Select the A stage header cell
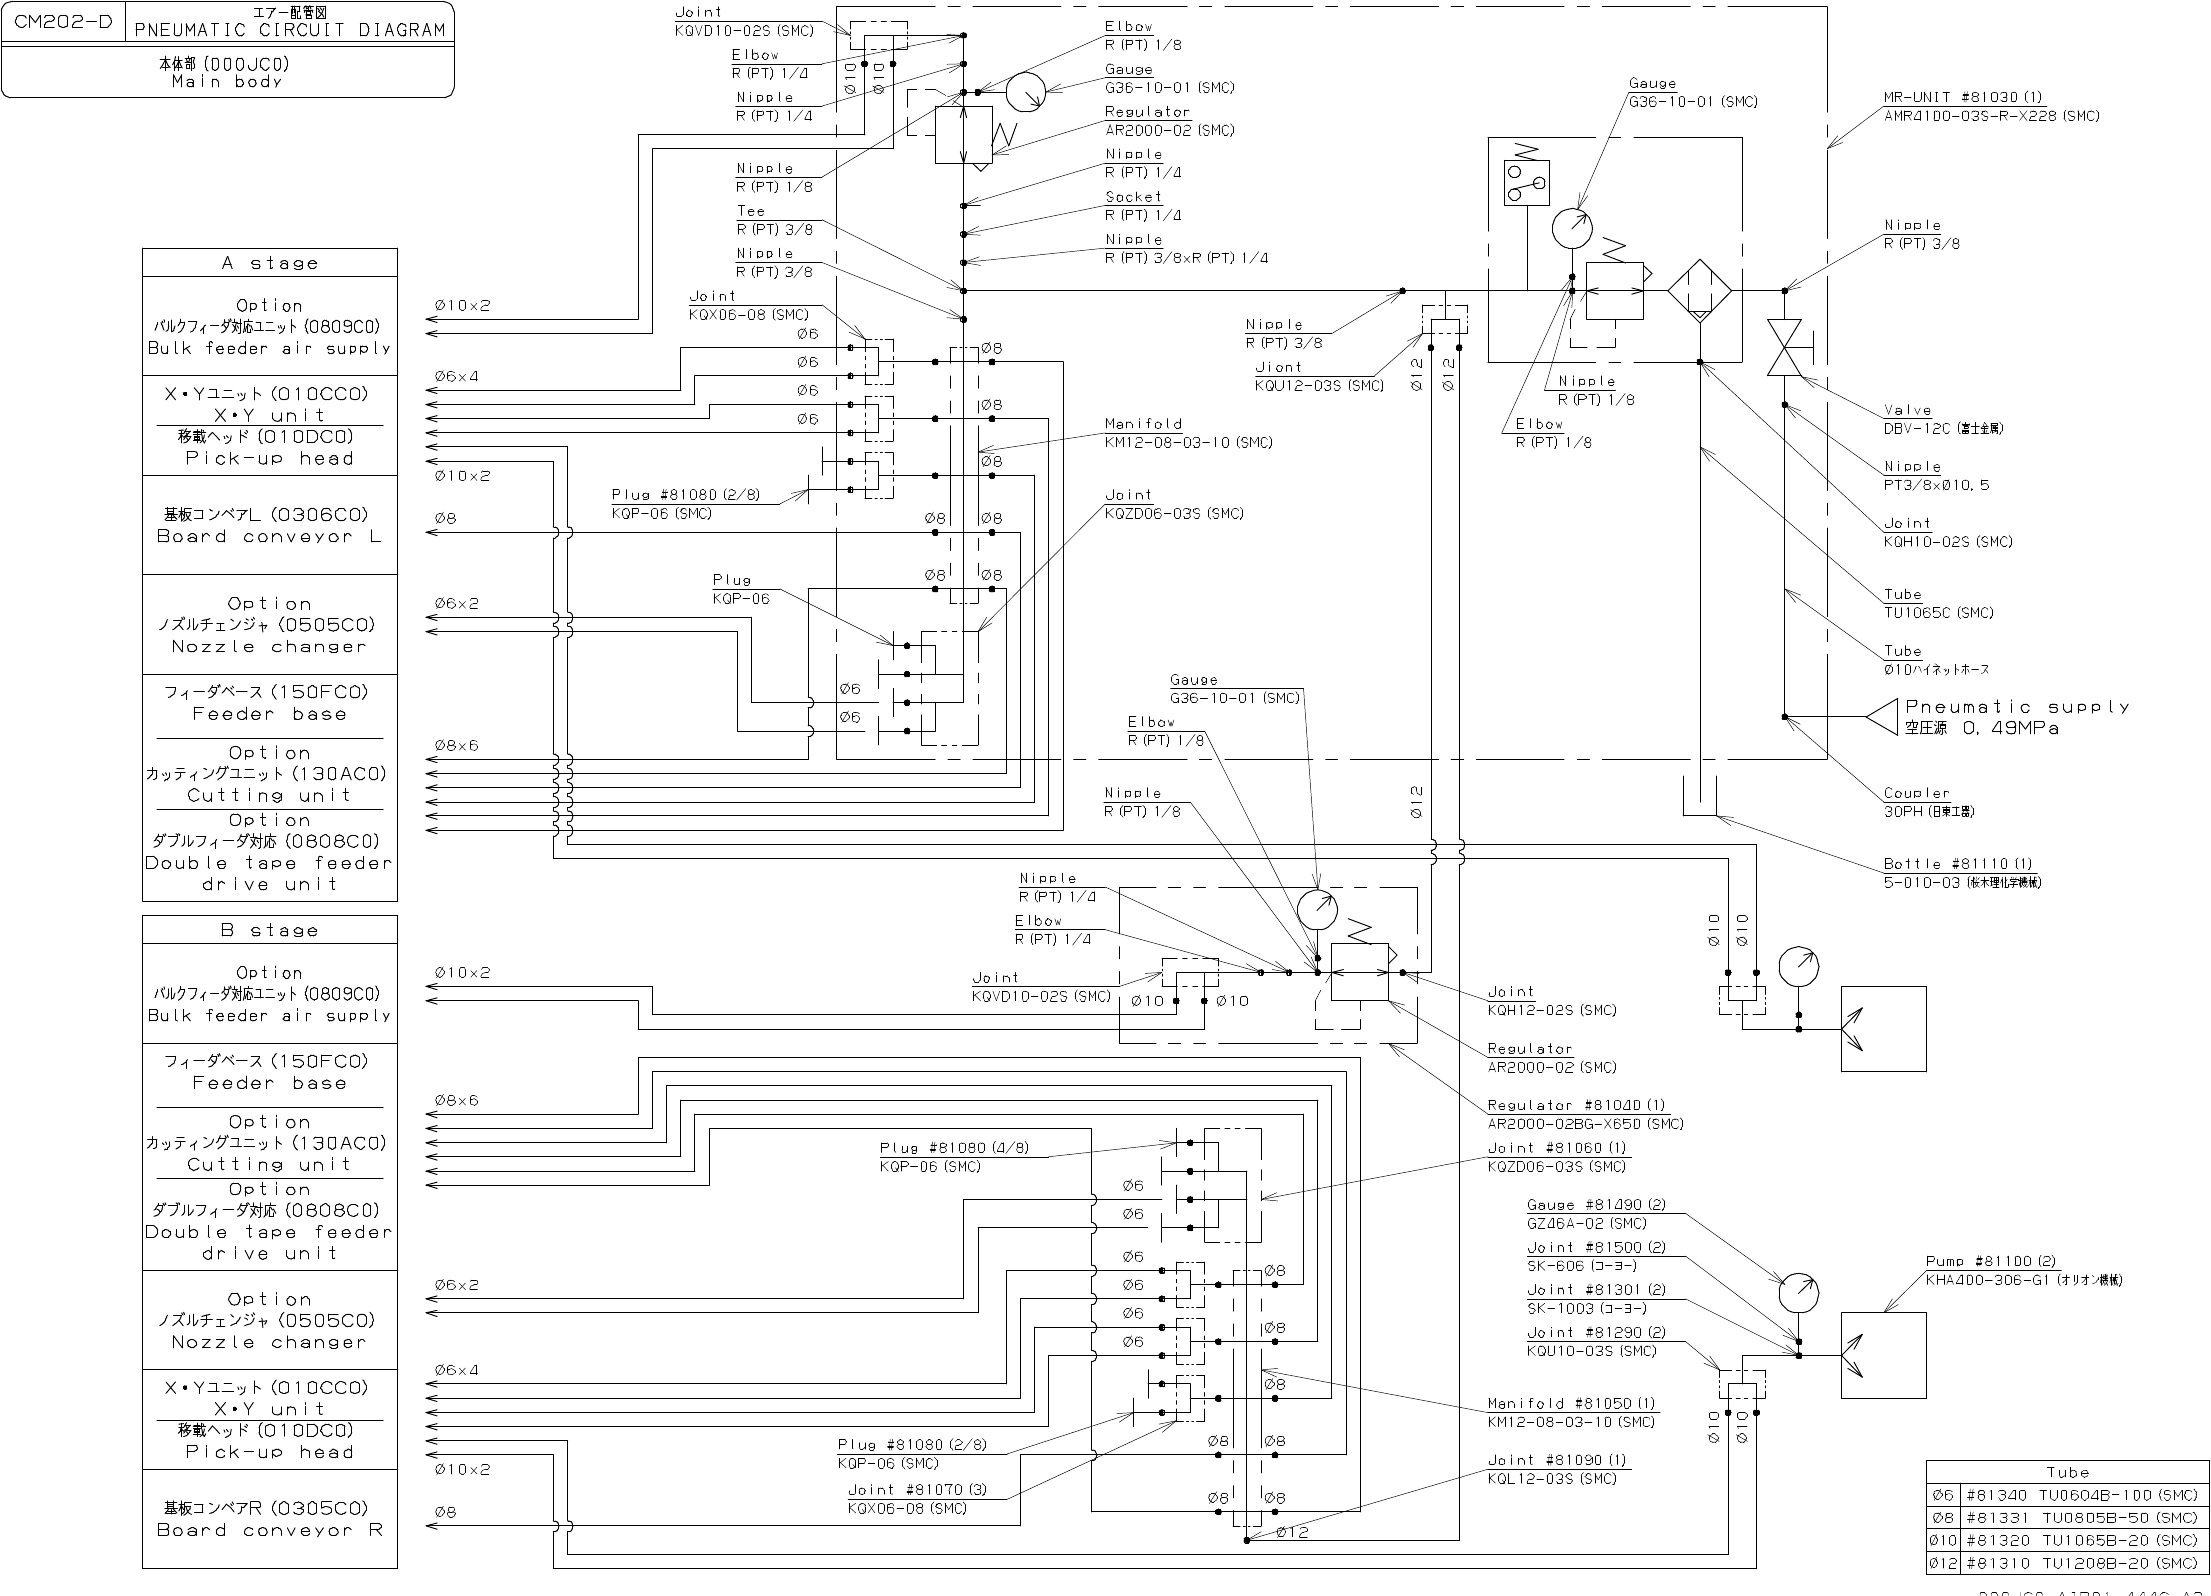2211x1596 pixels. coord(270,263)
